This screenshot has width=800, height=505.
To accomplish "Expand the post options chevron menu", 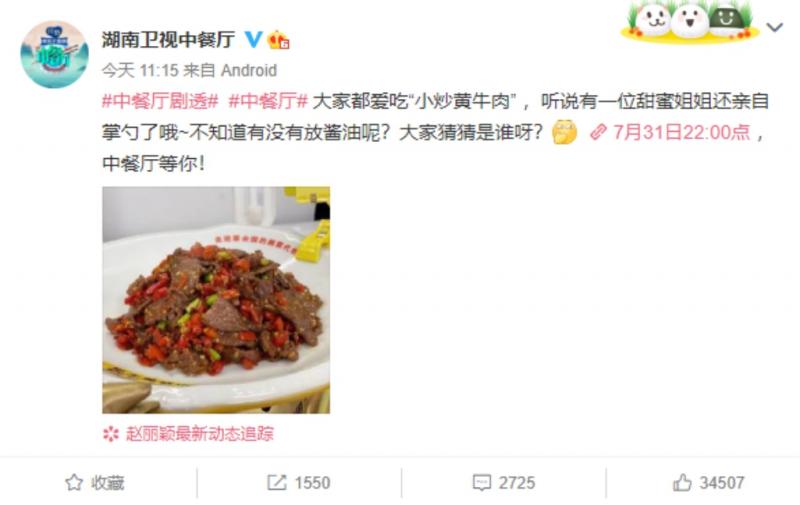I will (x=774, y=27).
